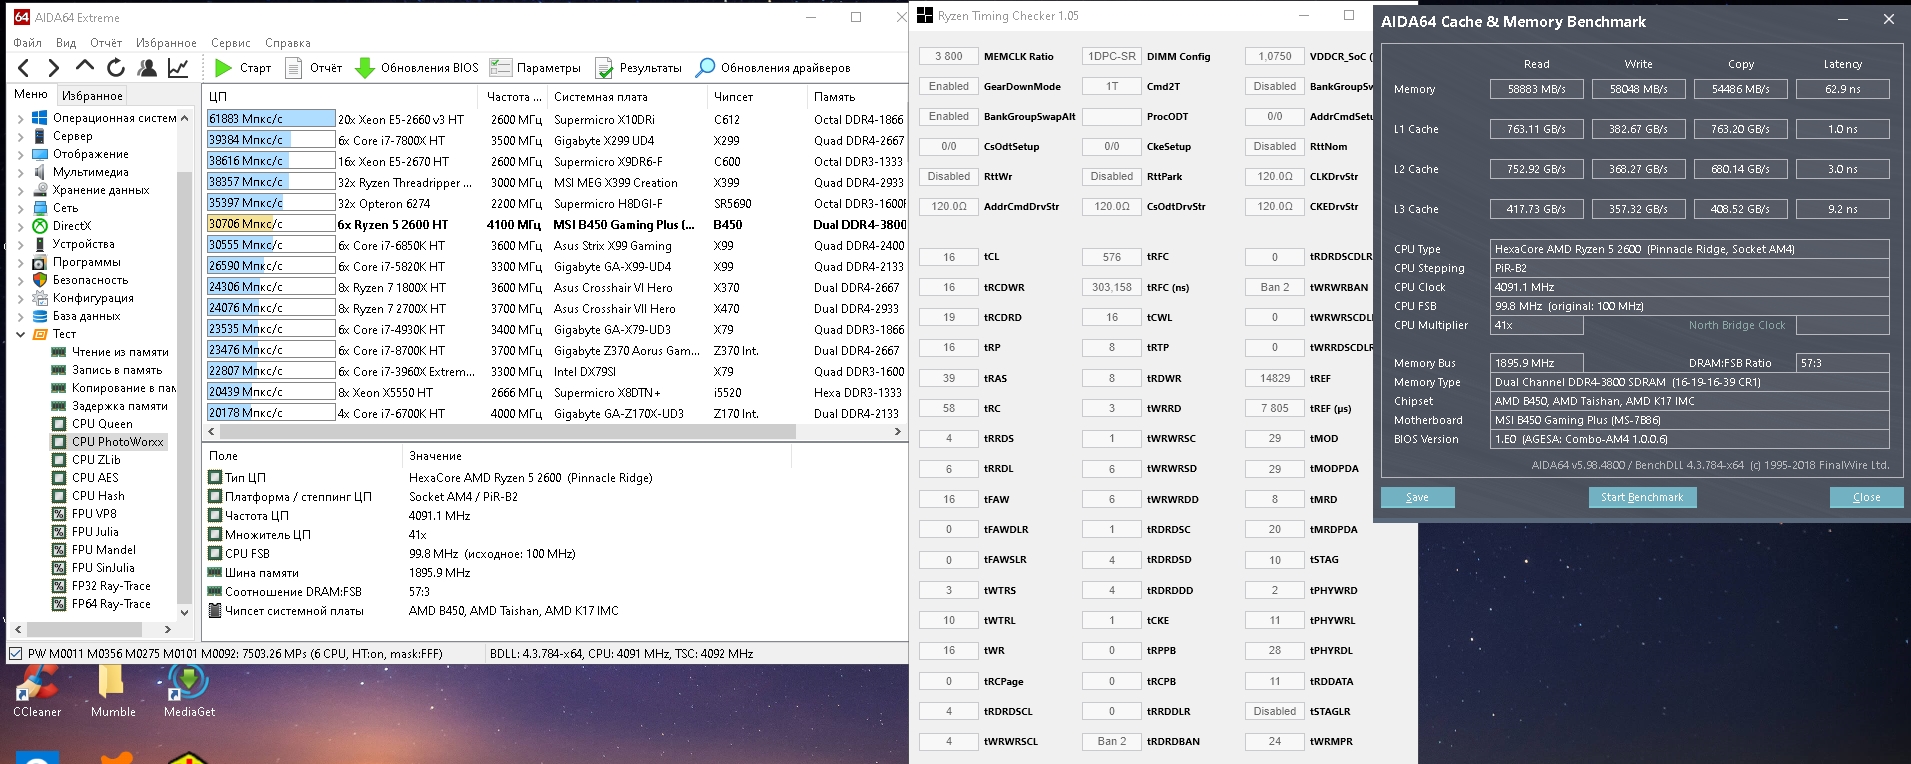Image resolution: width=1911 pixels, height=764 pixels.
Task: Select CPU AES benchmark
Action: (x=95, y=478)
